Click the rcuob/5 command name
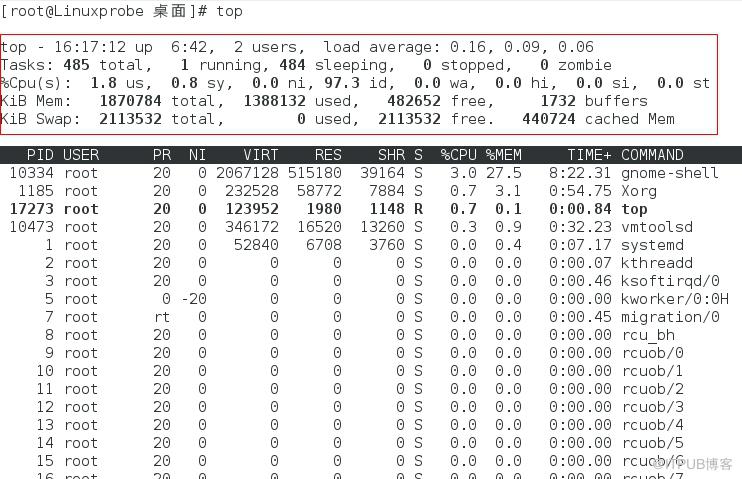Image resolution: width=742 pixels, height=479 pixels. coord(652,443)
